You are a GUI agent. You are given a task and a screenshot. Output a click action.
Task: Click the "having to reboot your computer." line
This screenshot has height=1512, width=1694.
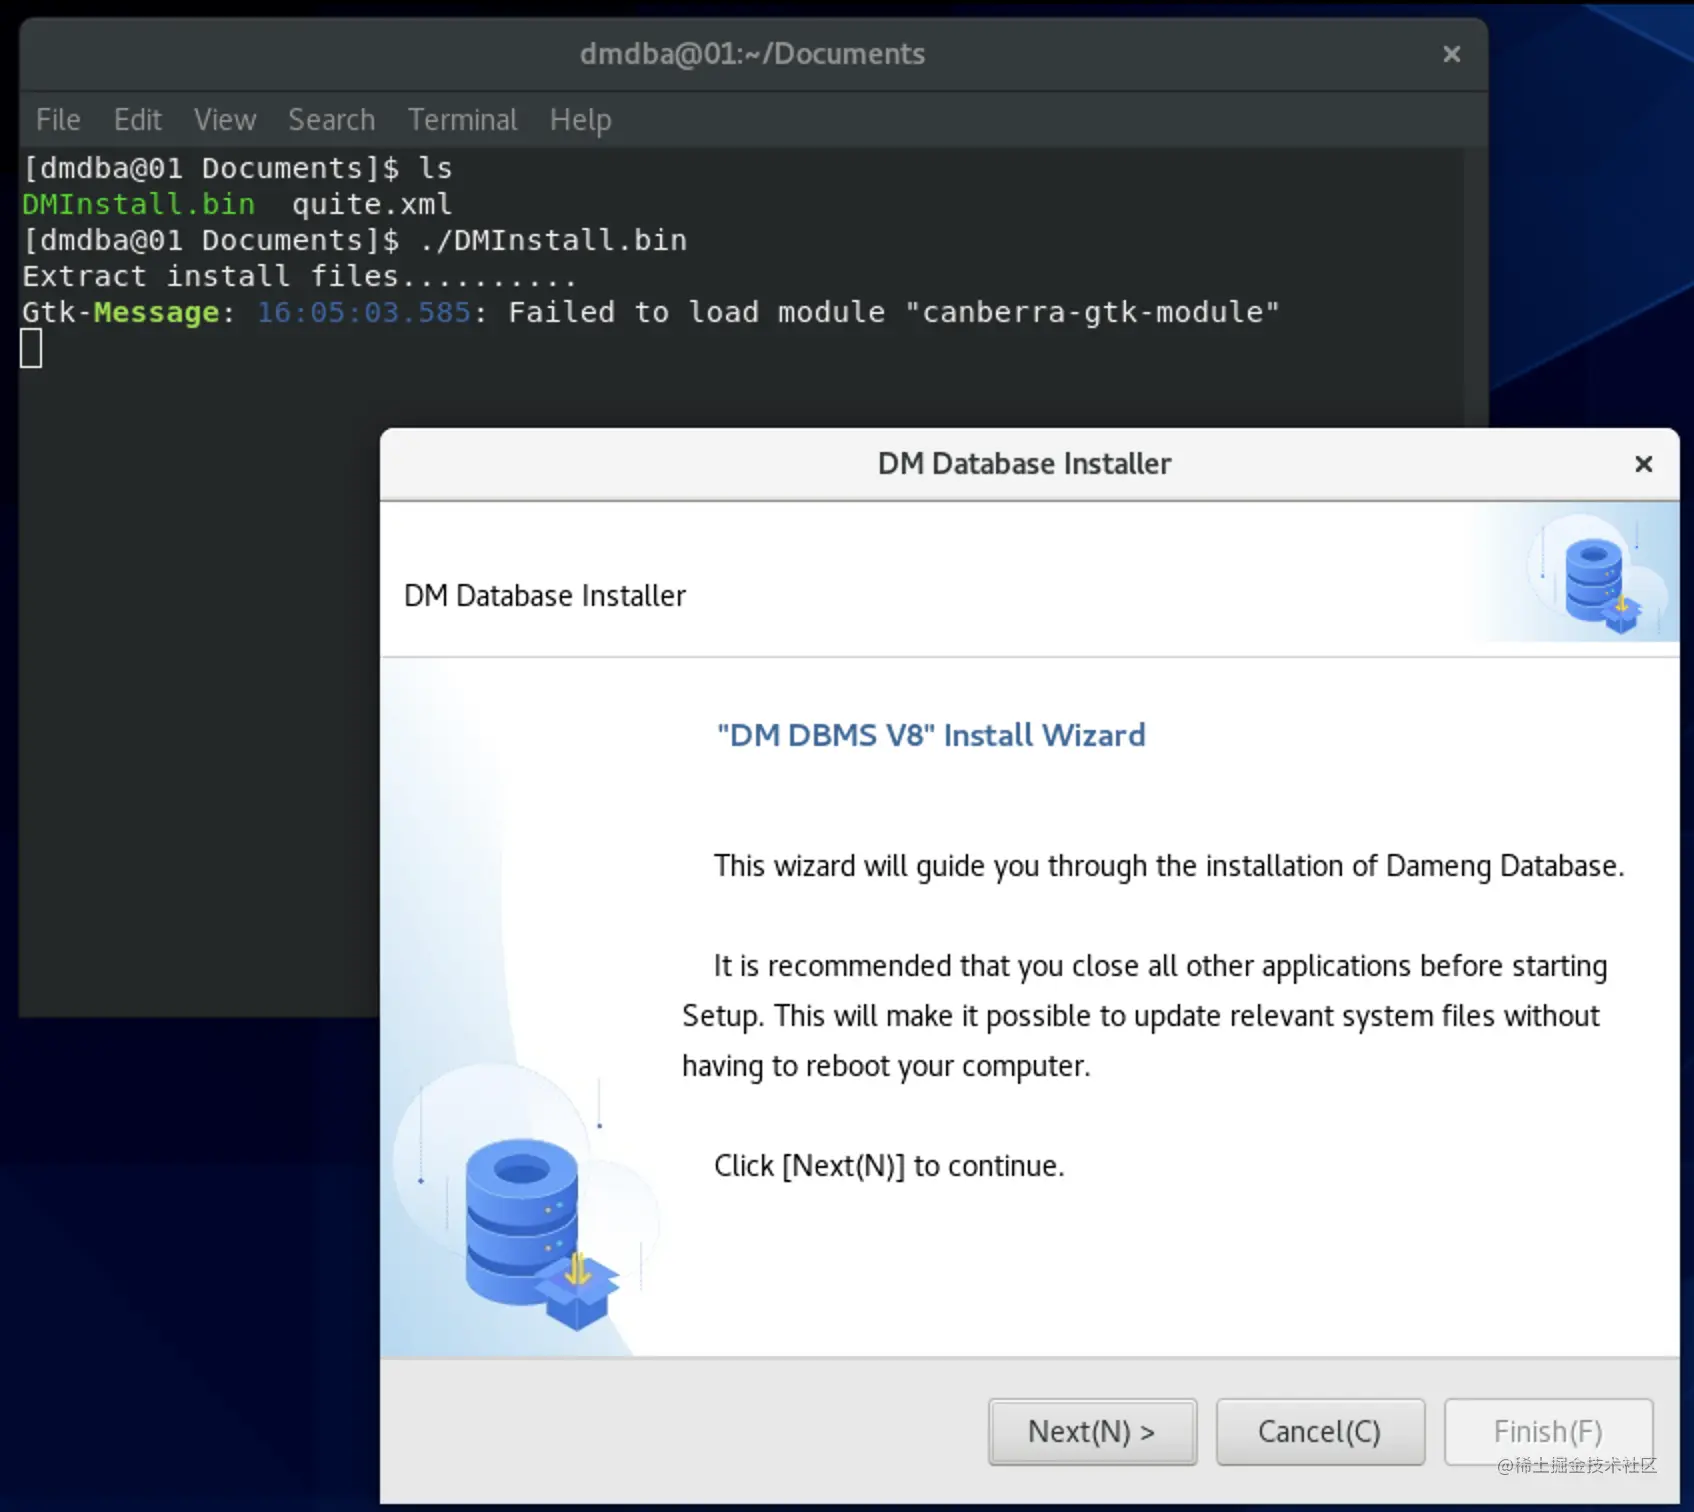[x=886, y=1066]
